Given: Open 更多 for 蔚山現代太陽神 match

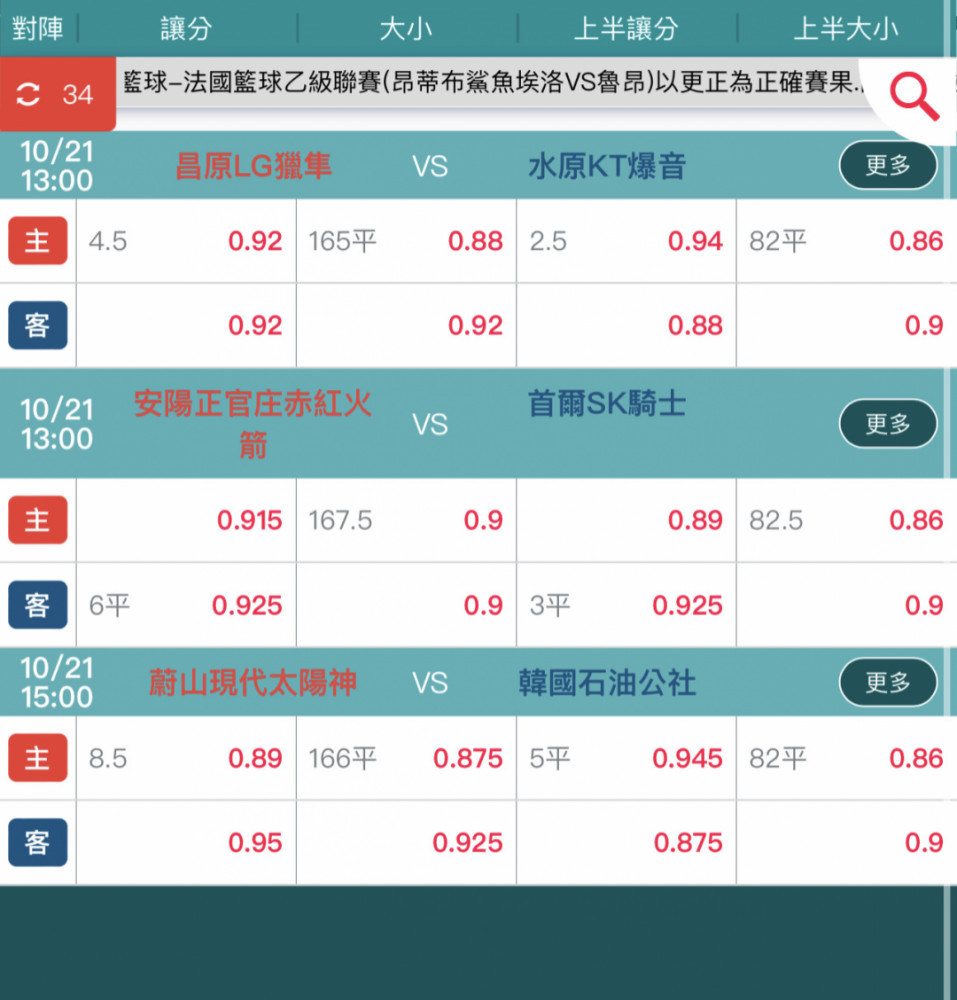Looking at the screenshot, I should [888, 682].
